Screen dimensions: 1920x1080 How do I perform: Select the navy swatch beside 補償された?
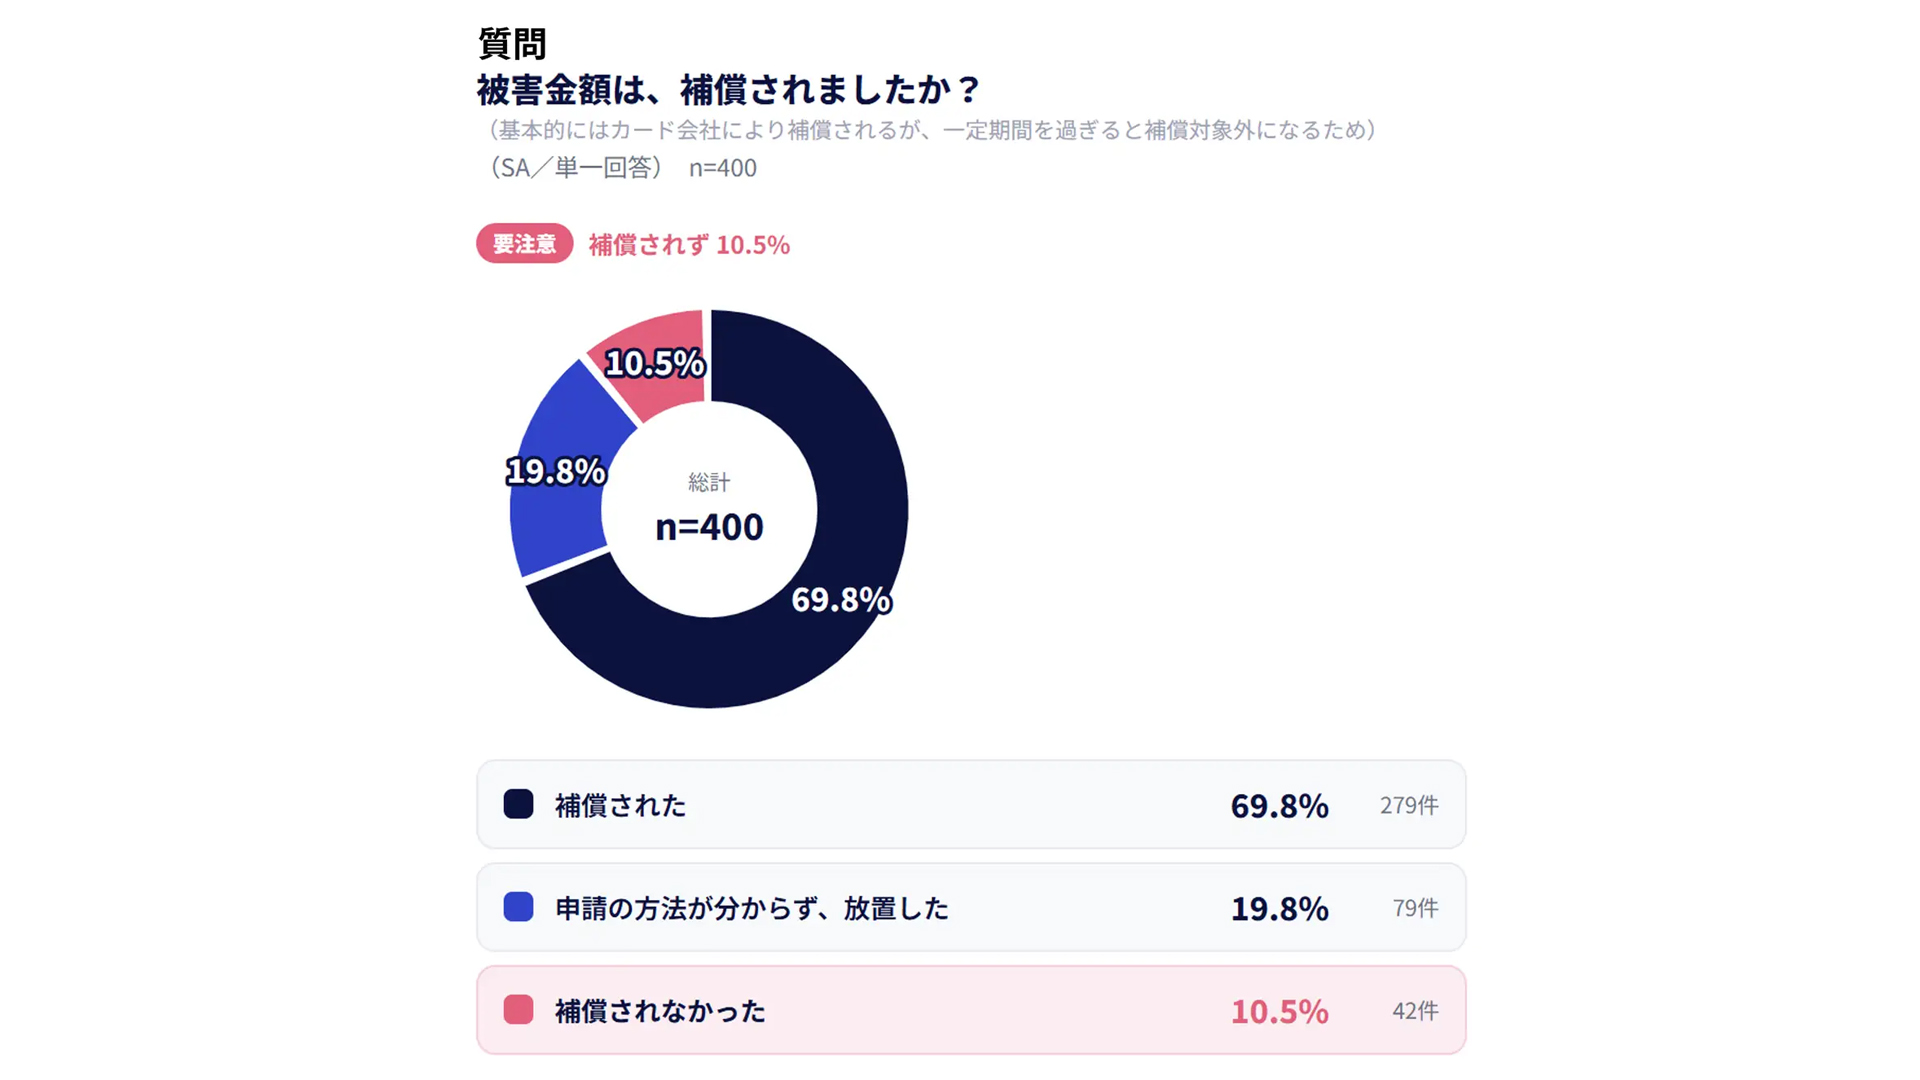click(518, 804)
